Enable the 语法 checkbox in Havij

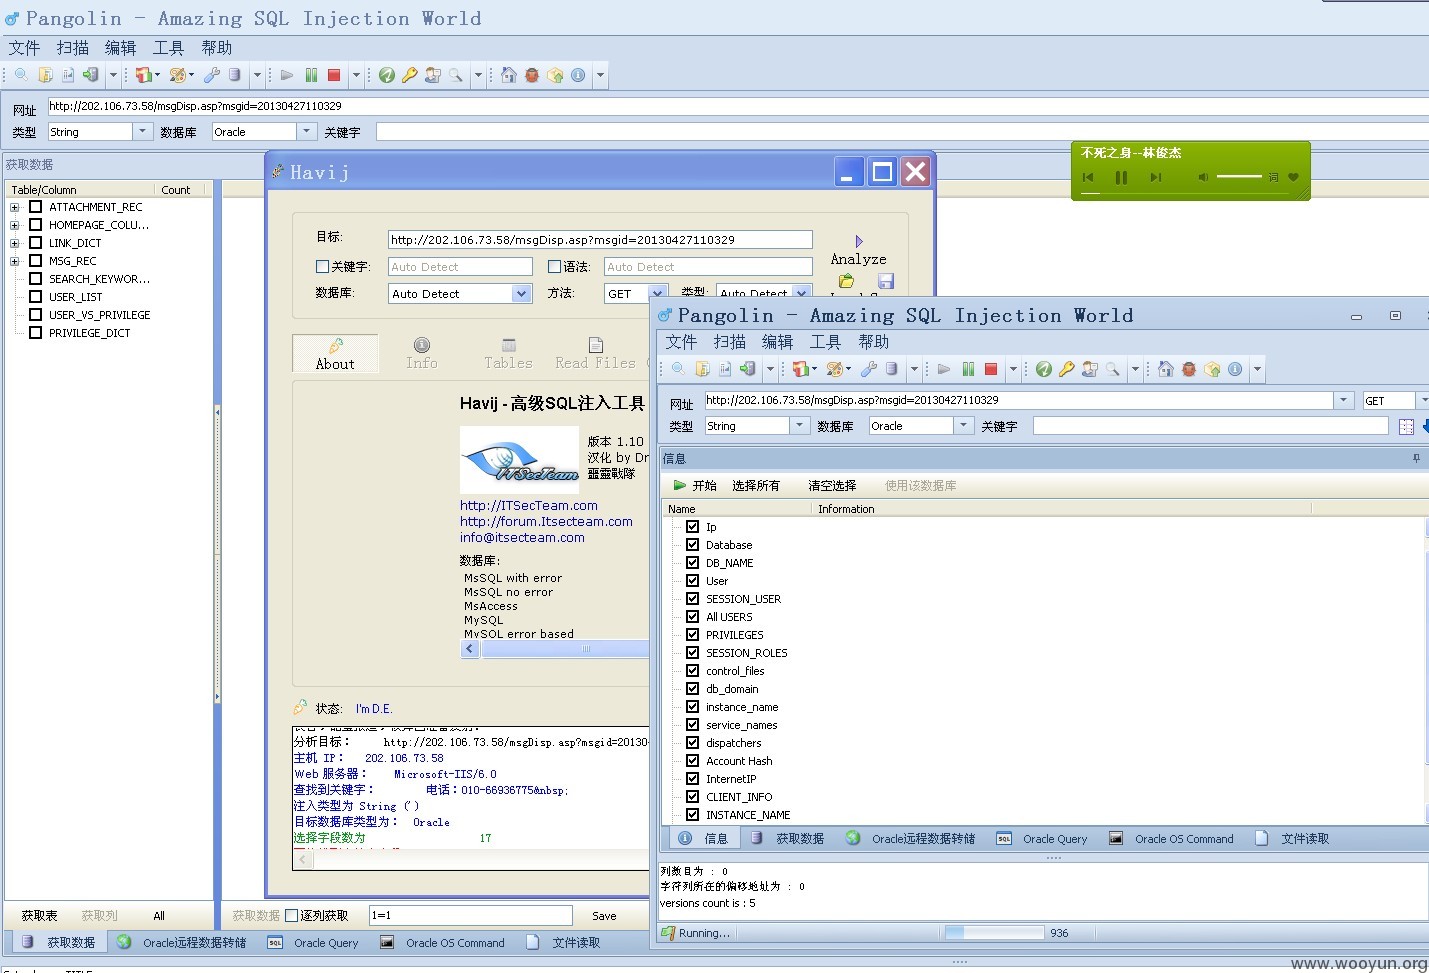pyautogui.click(x=554, y=267)
